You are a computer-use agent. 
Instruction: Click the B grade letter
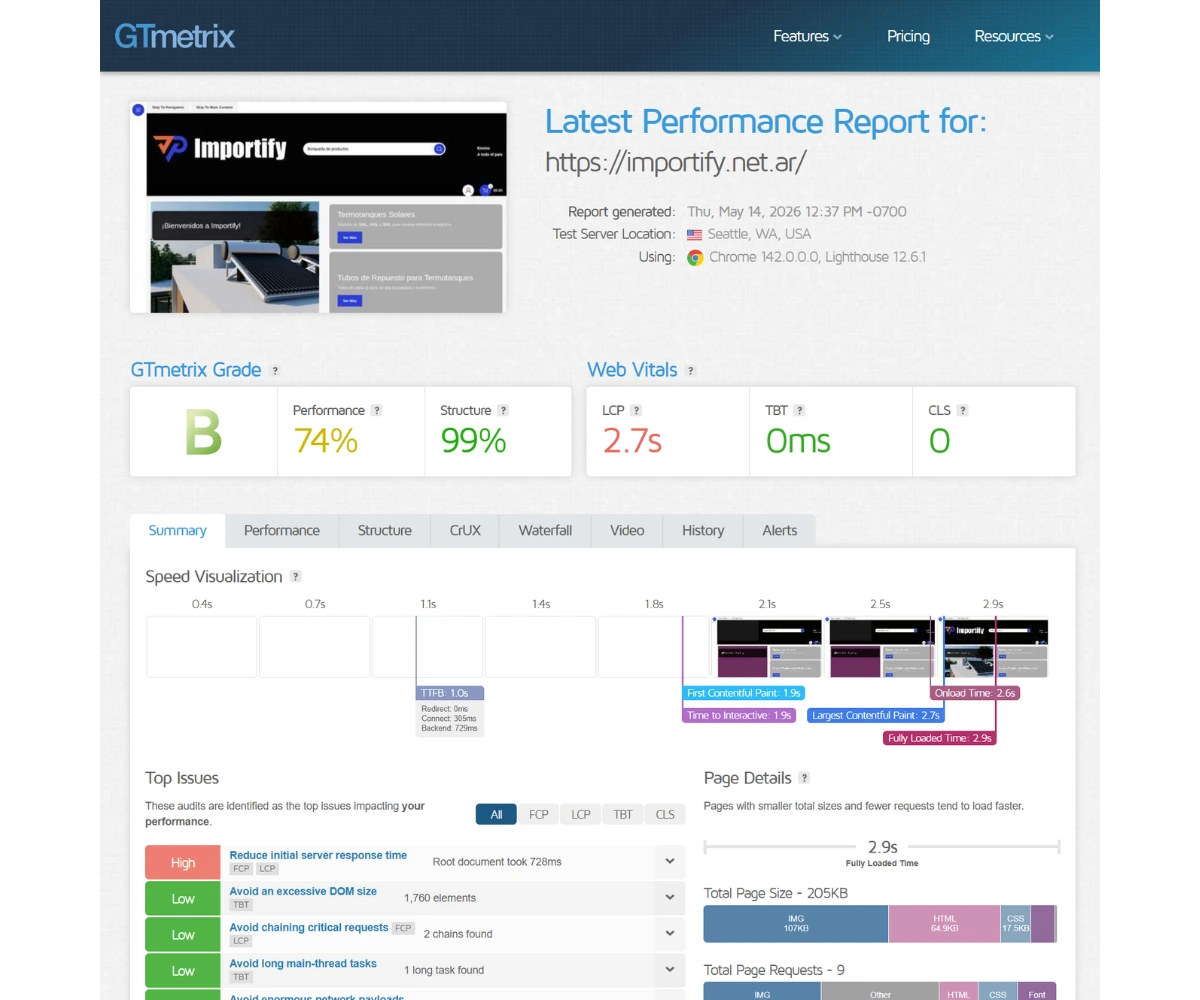(203, 433)
